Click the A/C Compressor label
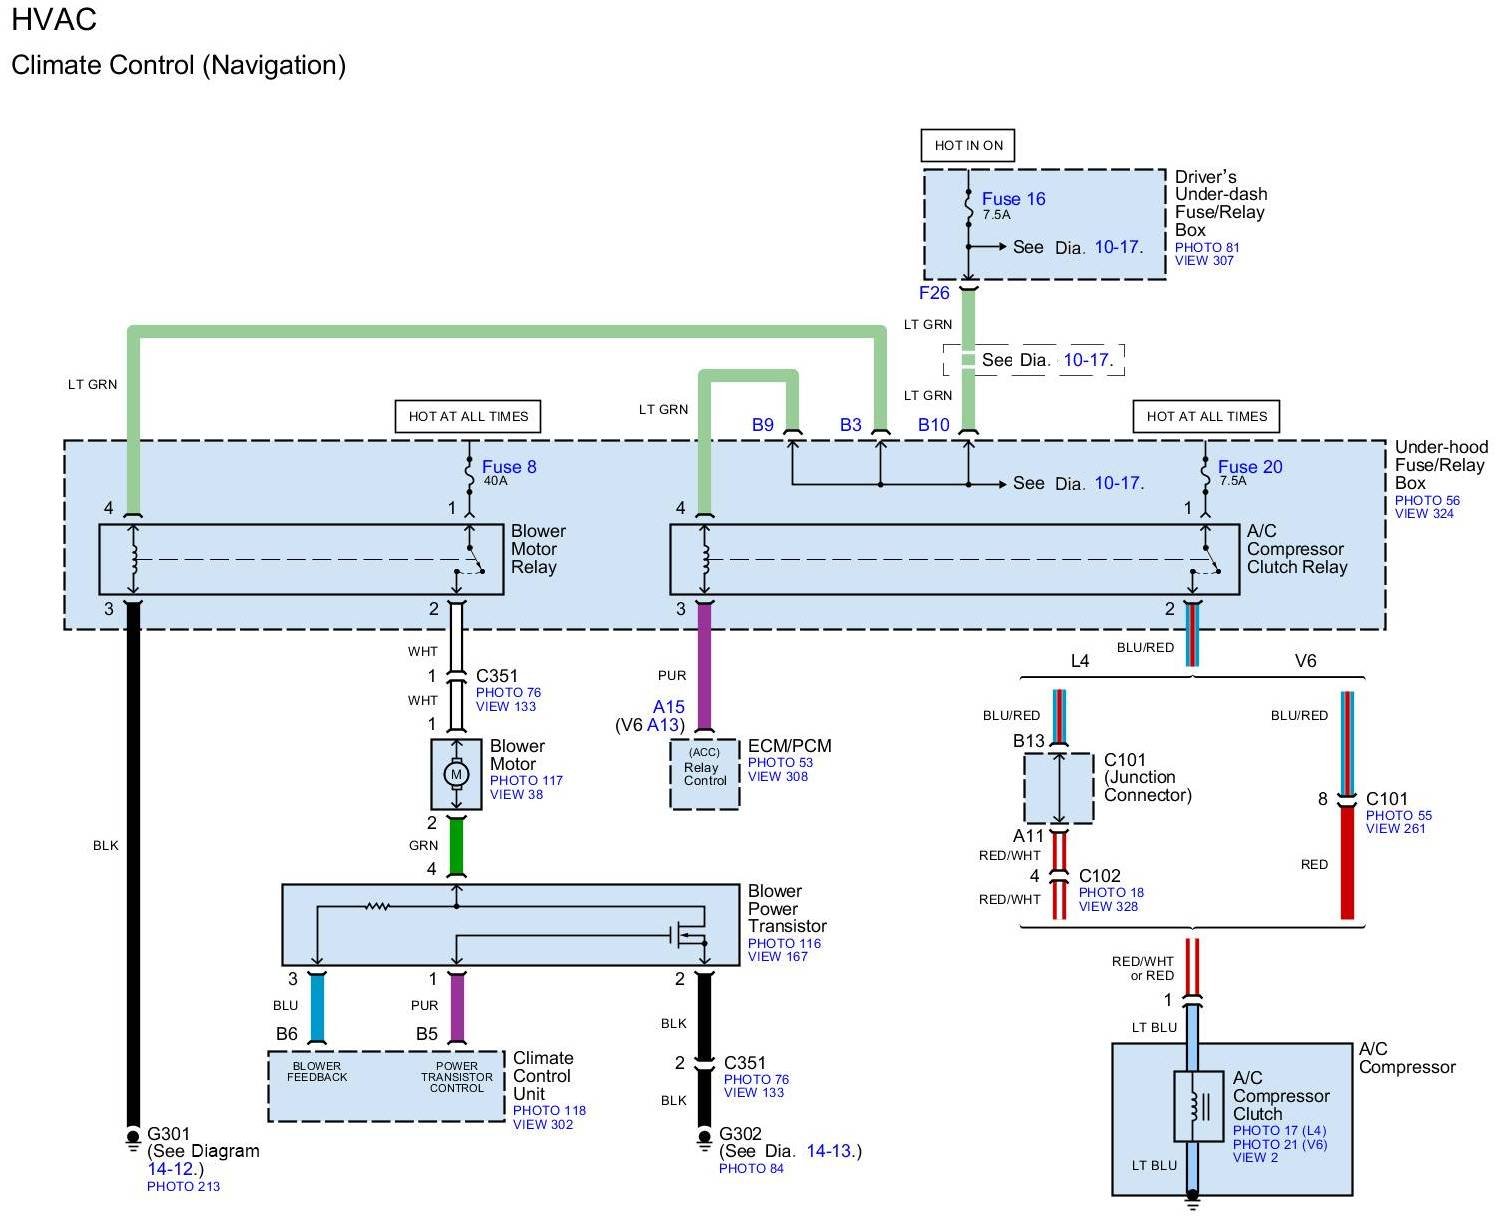This screenshot has height=1222, width=1502. (1406, 1058)
